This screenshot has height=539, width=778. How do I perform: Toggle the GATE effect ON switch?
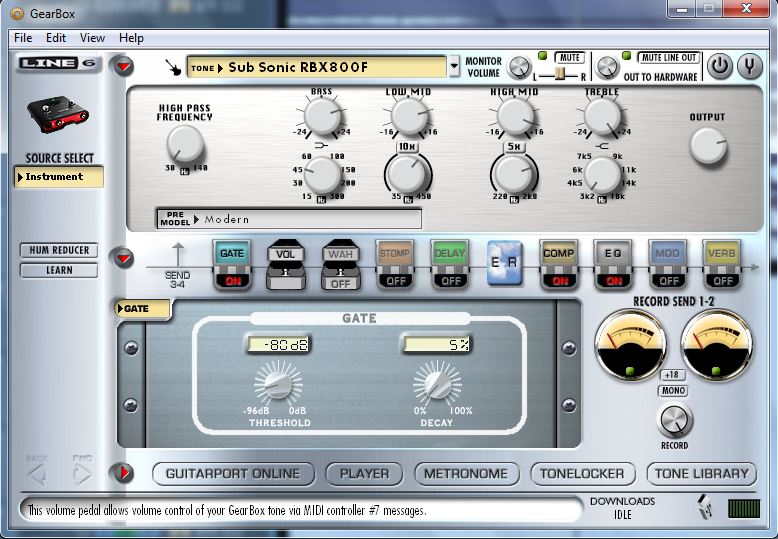point(232,281)
